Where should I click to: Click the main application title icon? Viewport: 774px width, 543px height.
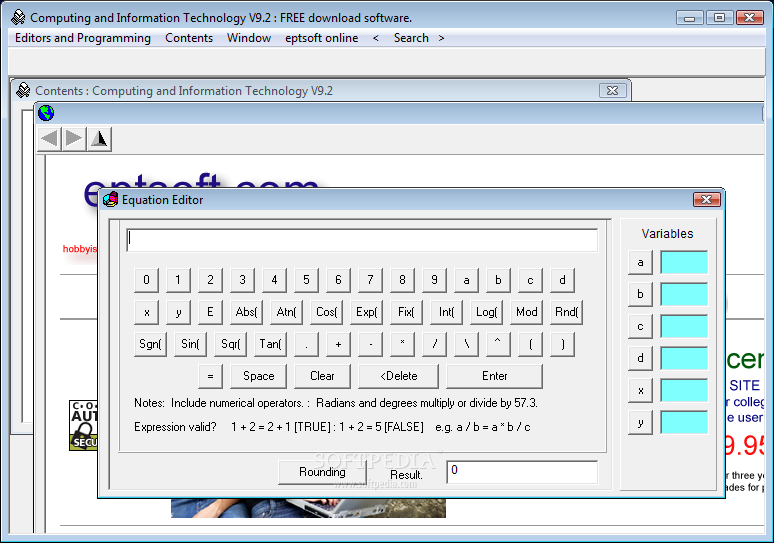pyautogui.click(x=18, y=17)
